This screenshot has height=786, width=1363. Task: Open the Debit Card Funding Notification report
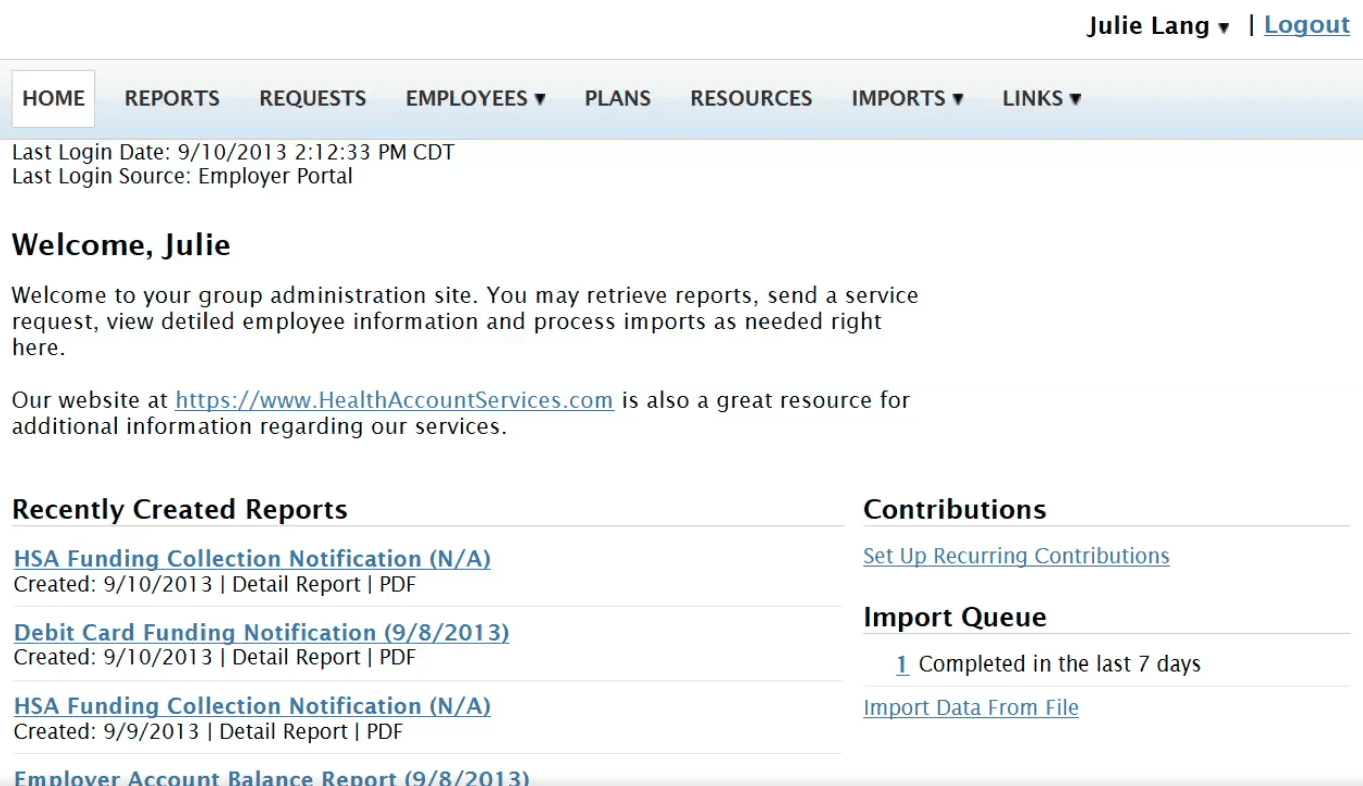click(x=260, y=632)
